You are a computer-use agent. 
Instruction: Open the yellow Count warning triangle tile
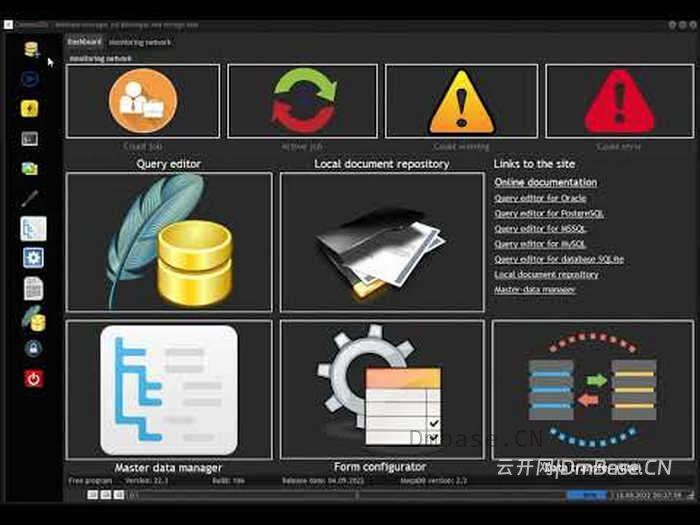click(x=462, y=101)
